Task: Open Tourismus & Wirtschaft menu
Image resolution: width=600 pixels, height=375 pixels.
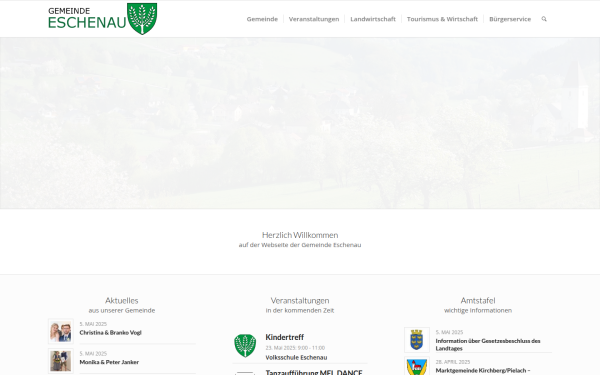Action: tap(442, 19)
